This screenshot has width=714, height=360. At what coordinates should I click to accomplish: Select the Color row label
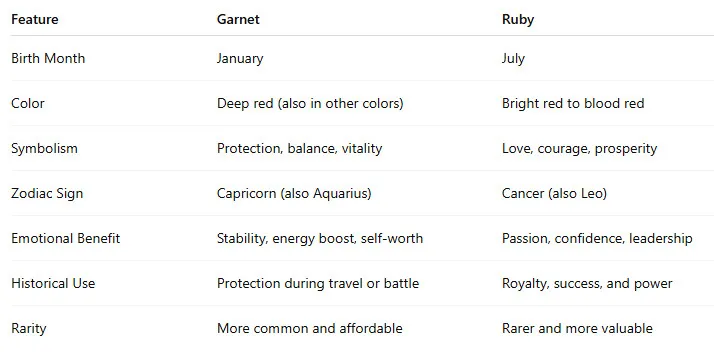pyautogui.click(x=28, y=103)
